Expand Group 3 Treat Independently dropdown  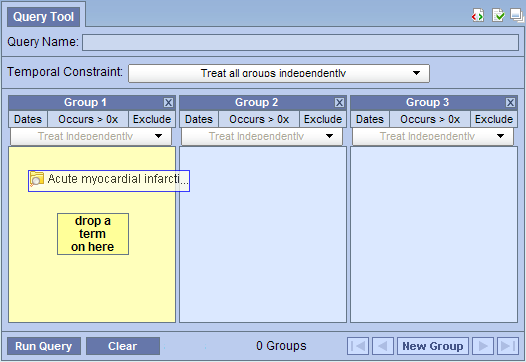tap(433, 136)
